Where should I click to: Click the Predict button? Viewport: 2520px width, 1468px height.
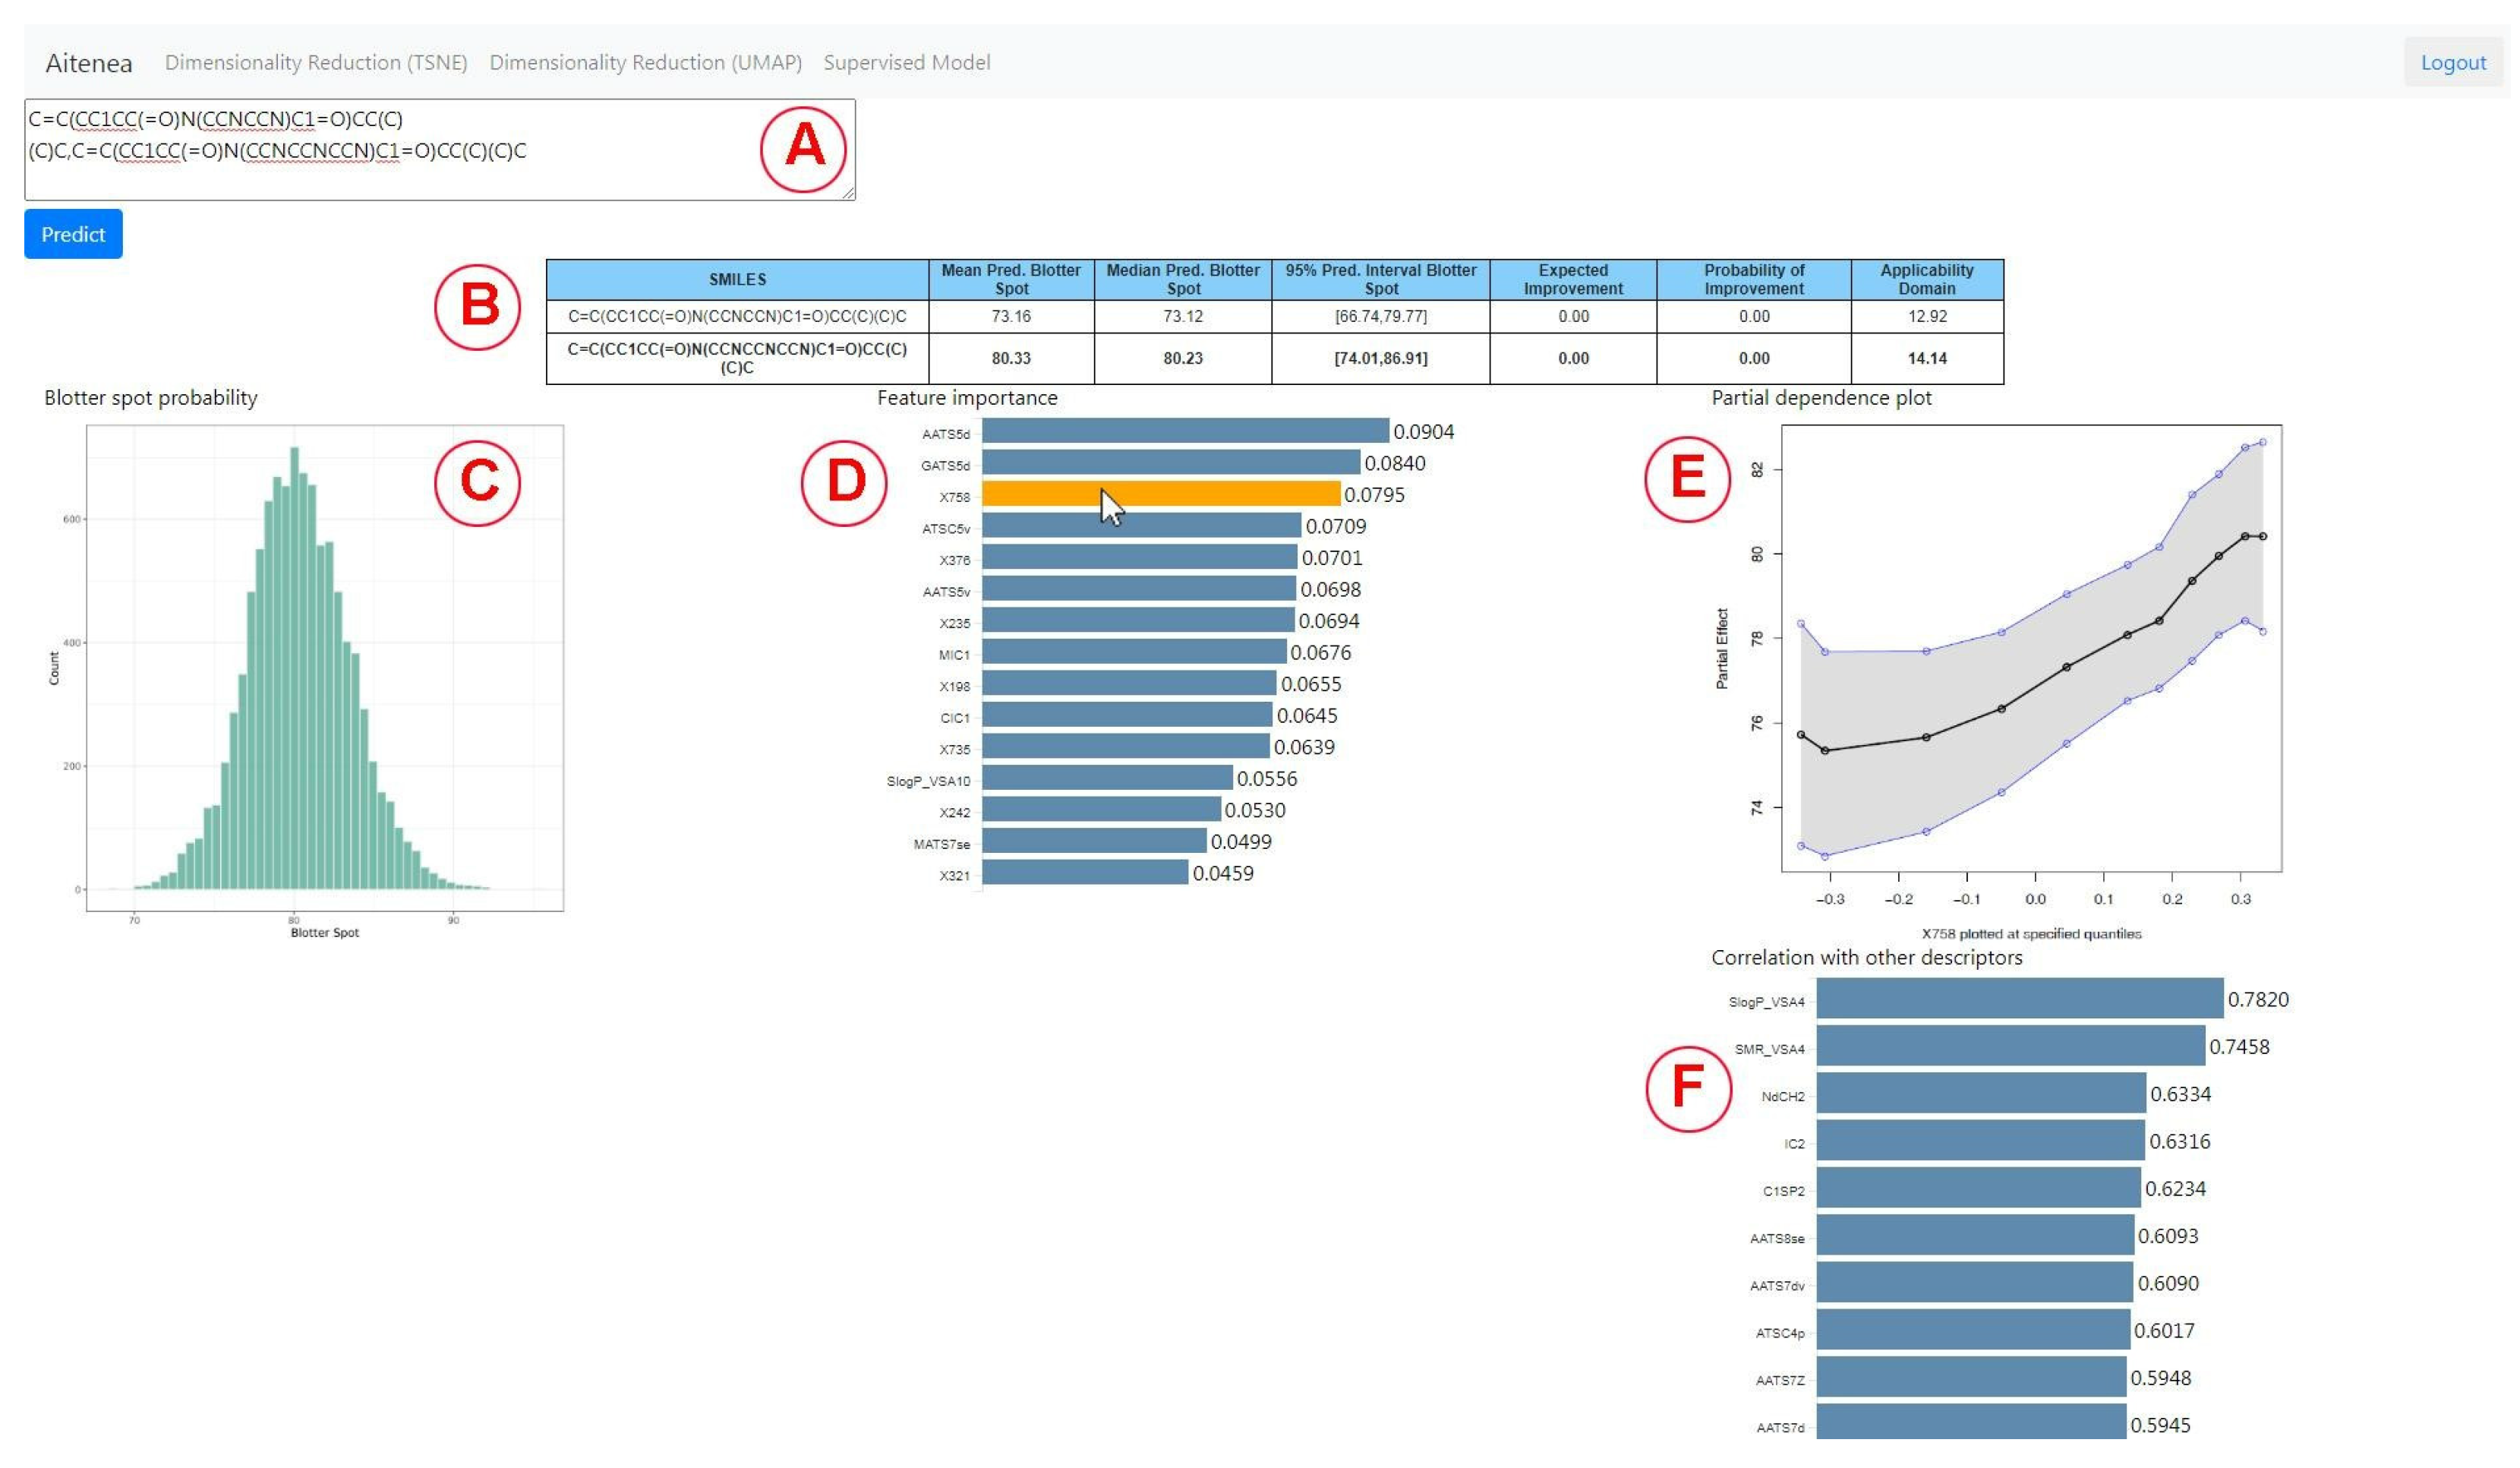point(73,234)
